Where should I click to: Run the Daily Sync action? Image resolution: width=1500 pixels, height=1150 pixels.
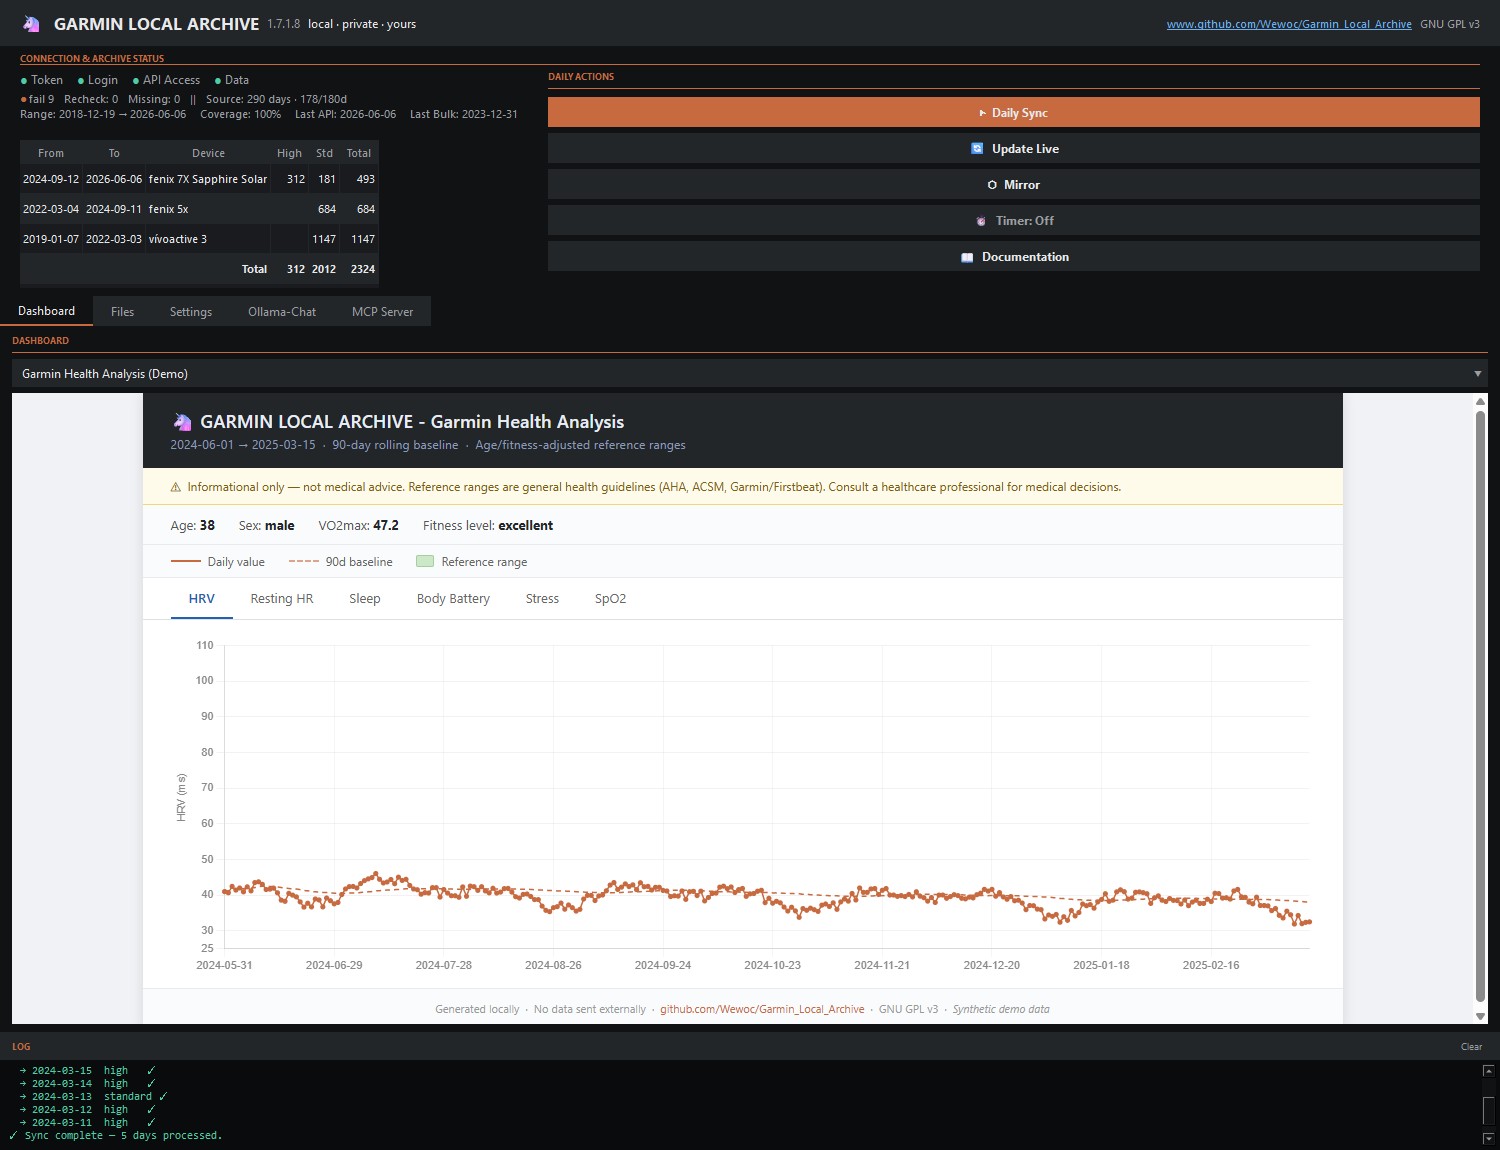[x=1013, y=112]
